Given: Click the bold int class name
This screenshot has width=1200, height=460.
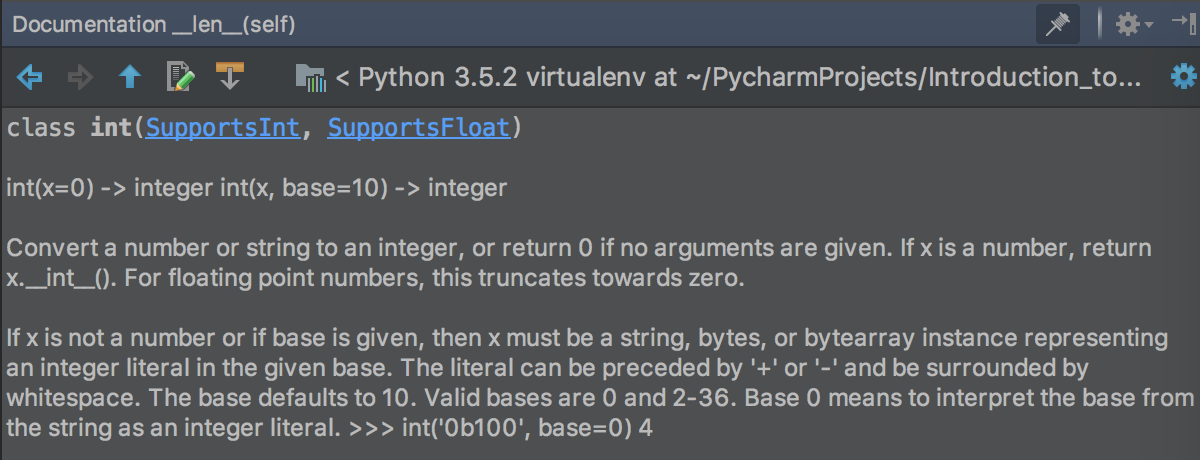Looking at the screenshot, I should 111,128.
